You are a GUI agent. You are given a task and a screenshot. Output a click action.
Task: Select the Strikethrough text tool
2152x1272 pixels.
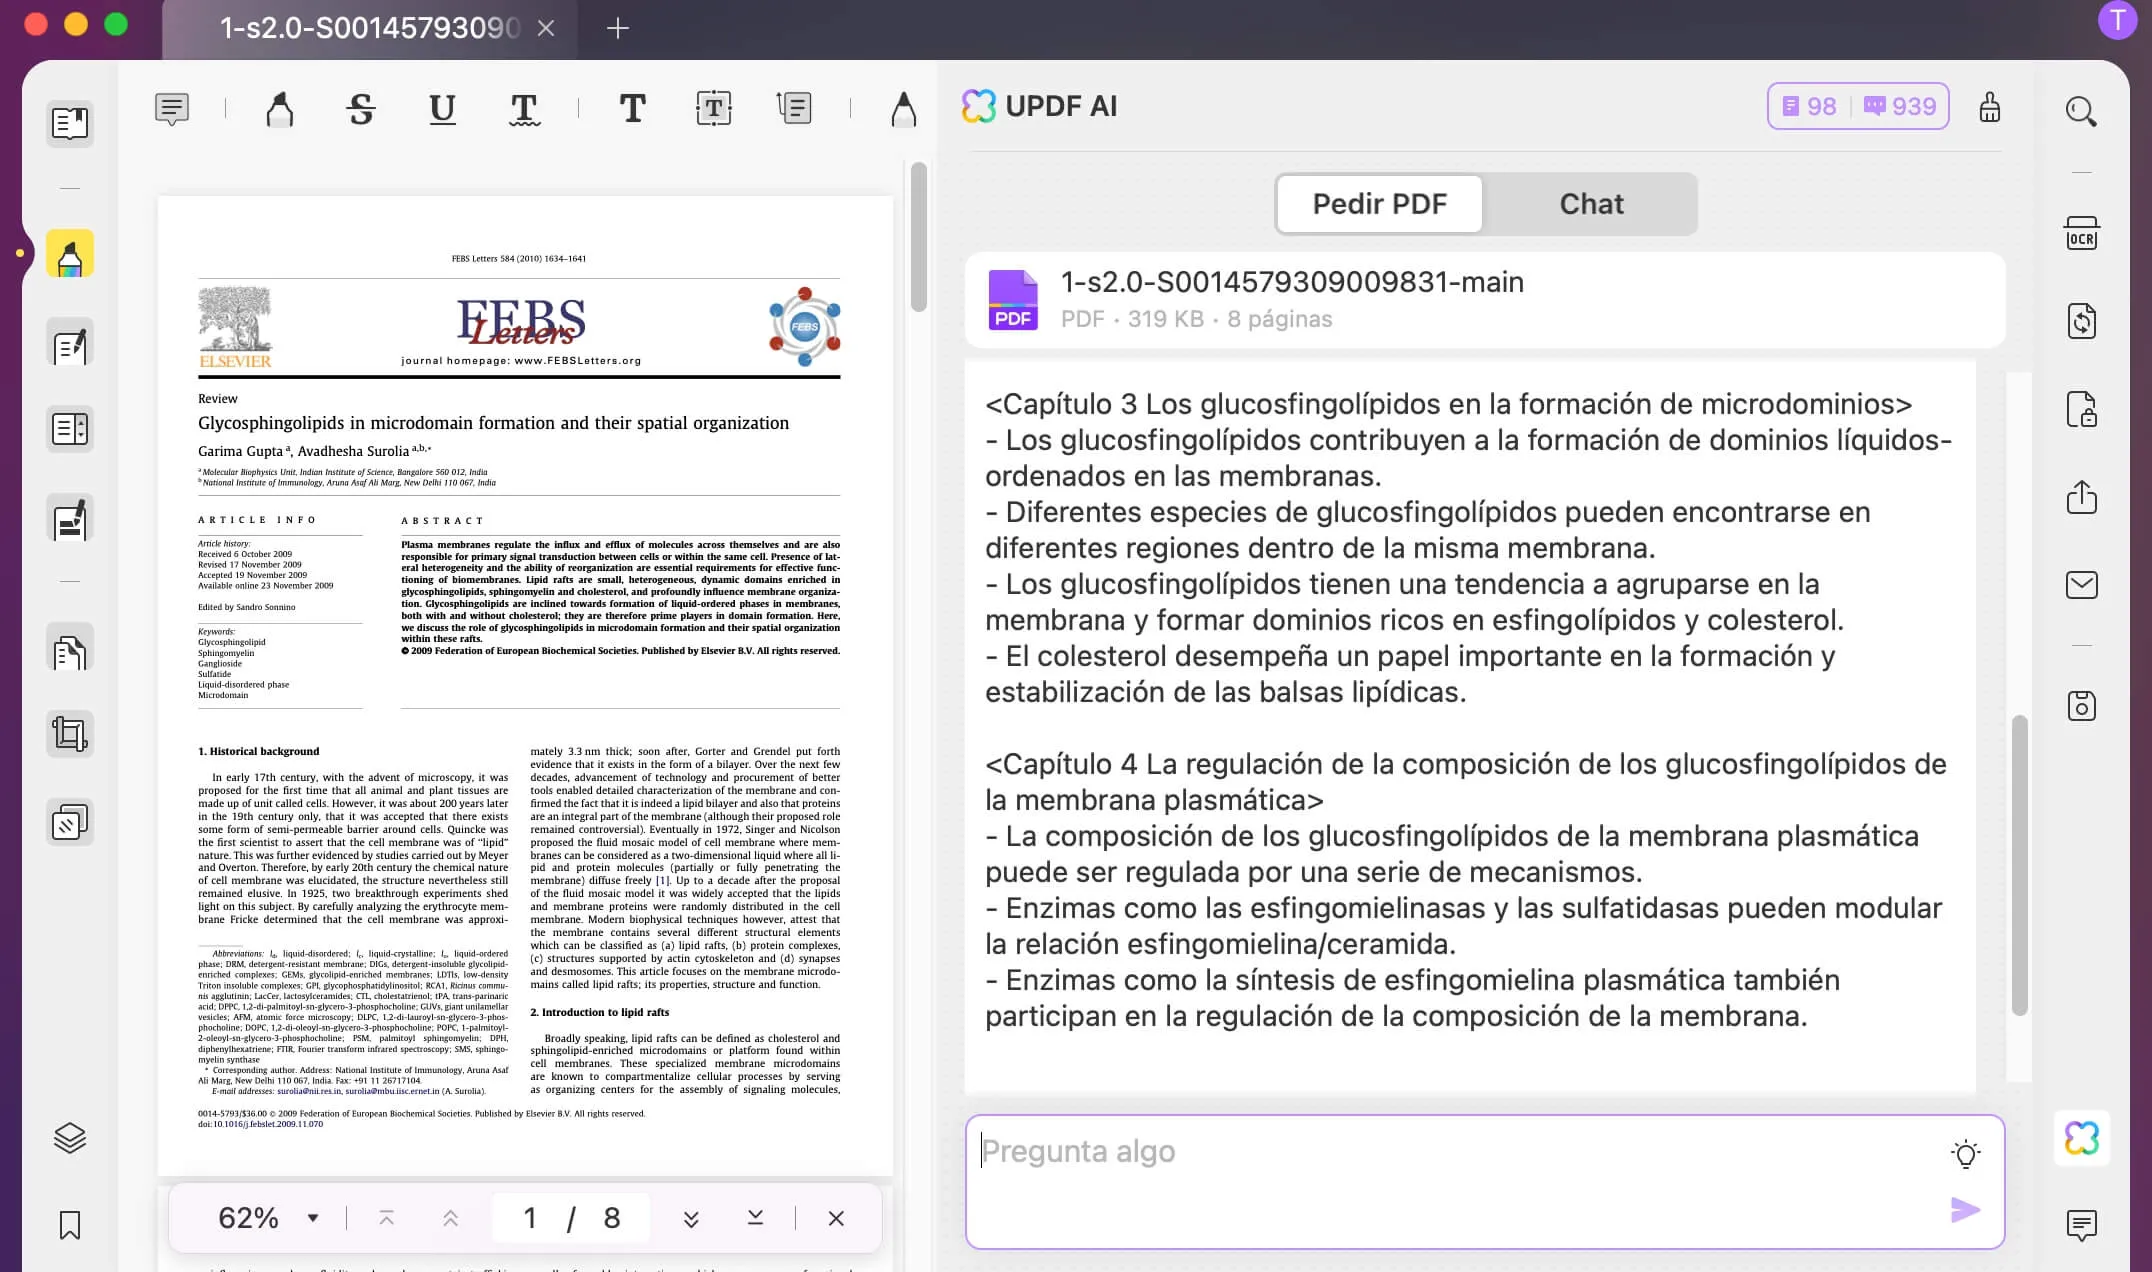[x=361, y=108]
